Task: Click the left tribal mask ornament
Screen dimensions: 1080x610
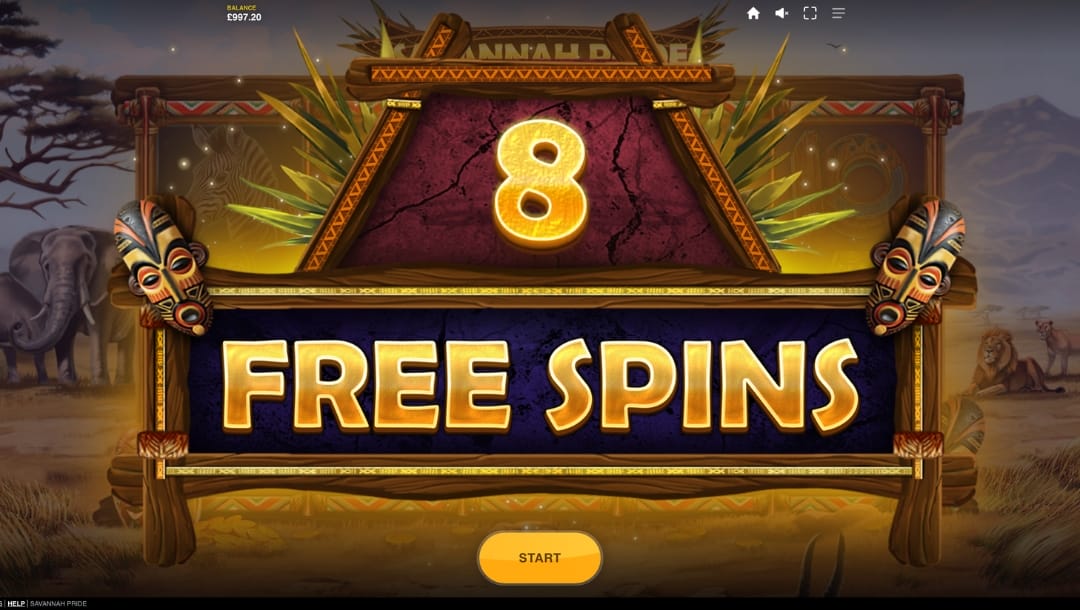Action: (163, 265)
